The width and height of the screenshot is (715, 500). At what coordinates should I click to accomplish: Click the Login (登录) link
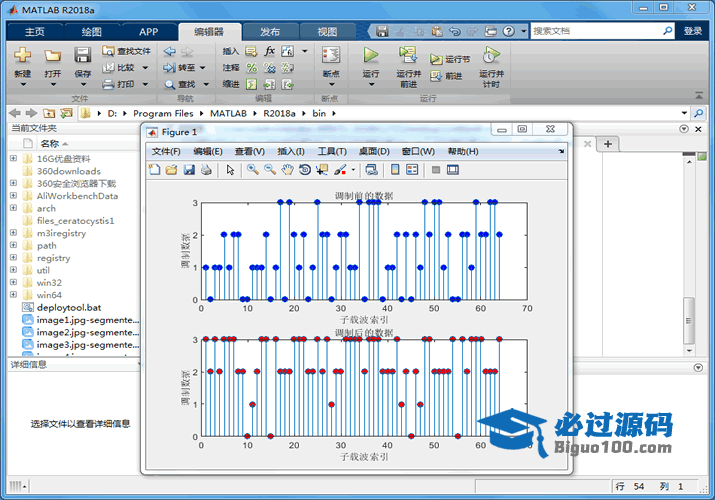point(693,31)
